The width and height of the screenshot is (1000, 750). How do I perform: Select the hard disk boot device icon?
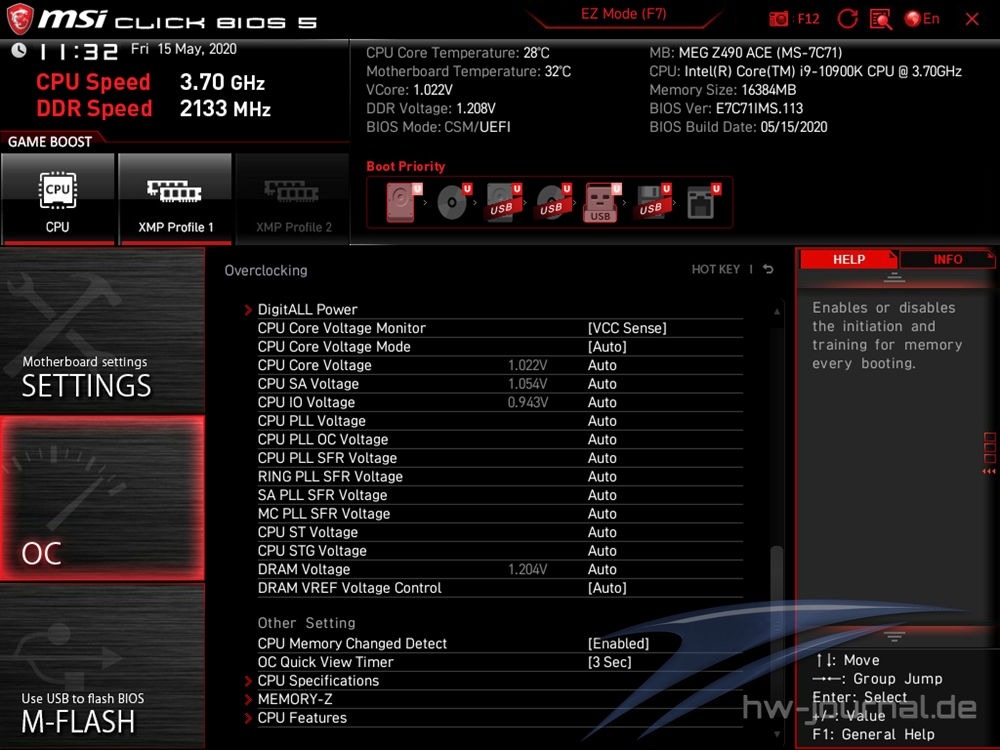click(x=401, y=202)
